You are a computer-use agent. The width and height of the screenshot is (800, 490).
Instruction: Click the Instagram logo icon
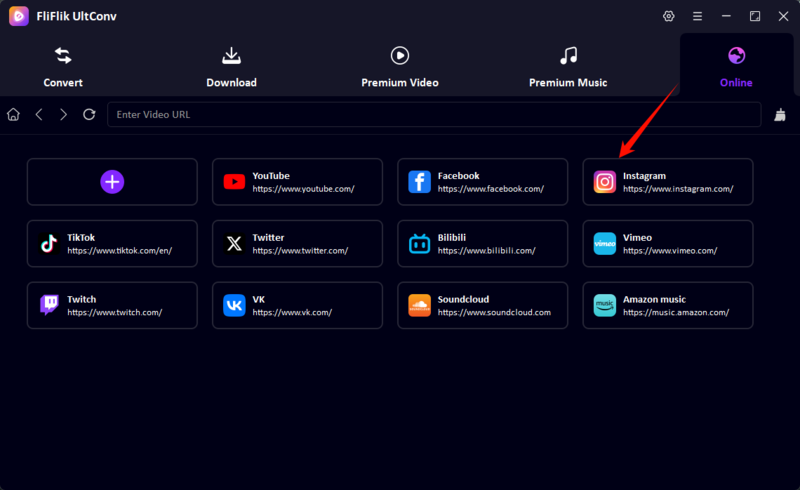point(605,182)
